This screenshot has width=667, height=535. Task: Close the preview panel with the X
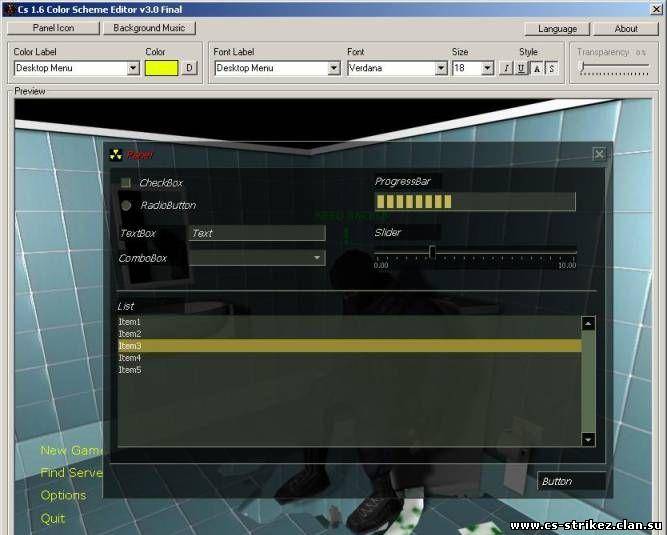point(599,154)
